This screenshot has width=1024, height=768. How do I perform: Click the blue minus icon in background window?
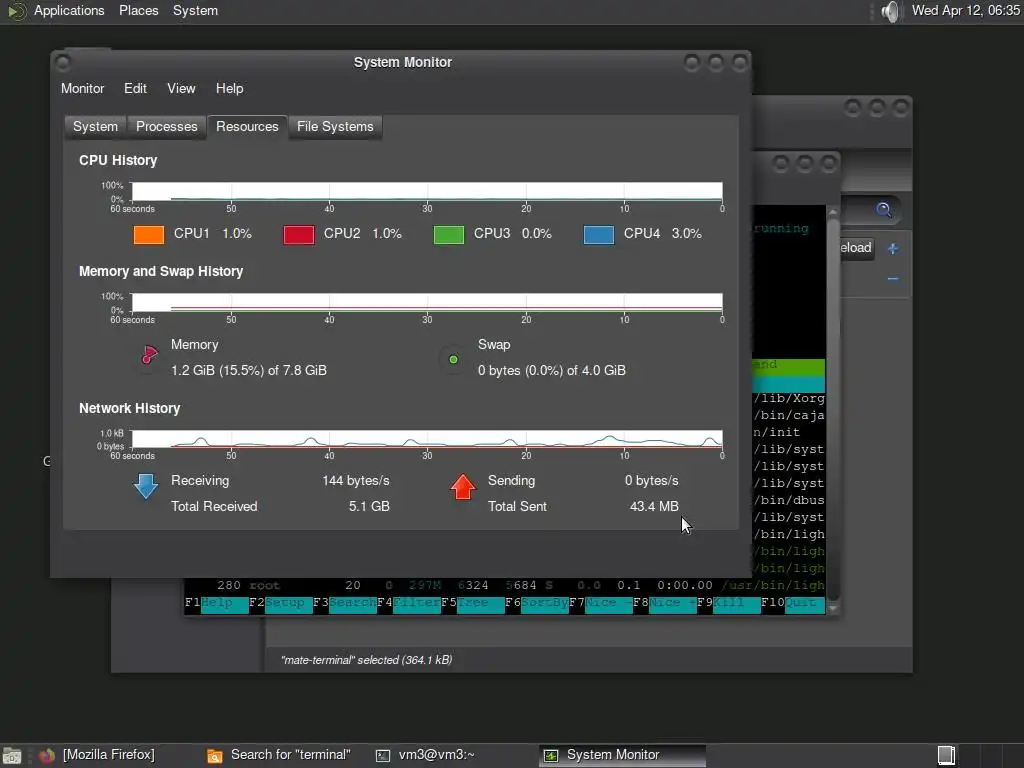click(893, 279)
